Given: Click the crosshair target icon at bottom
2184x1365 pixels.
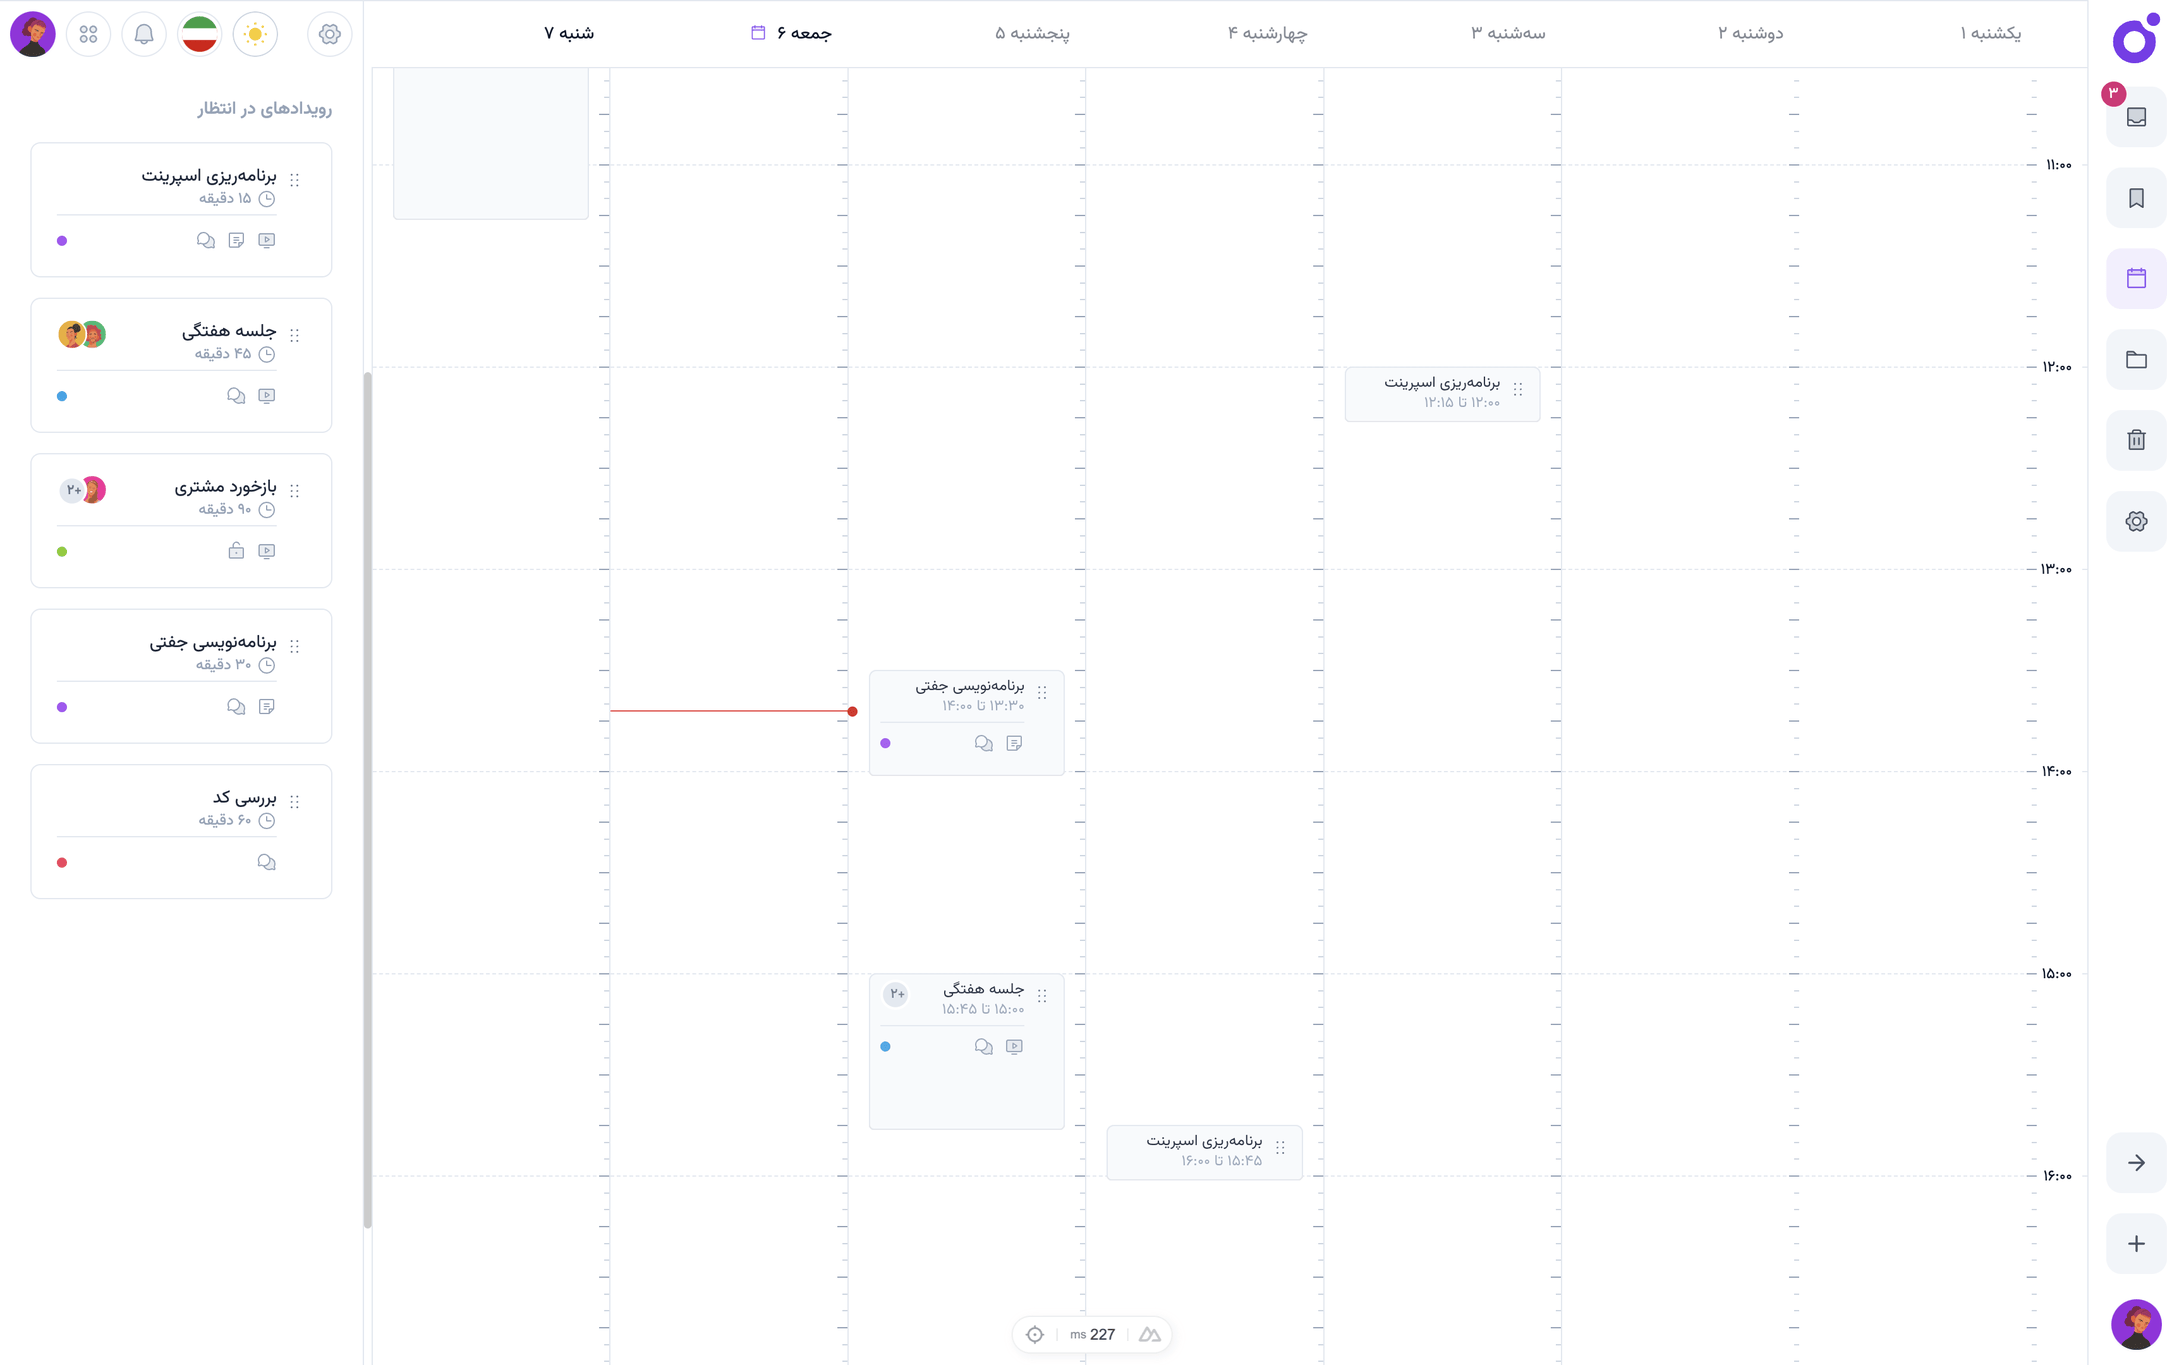Looking at the screenshot, I should [1035, 1334].
